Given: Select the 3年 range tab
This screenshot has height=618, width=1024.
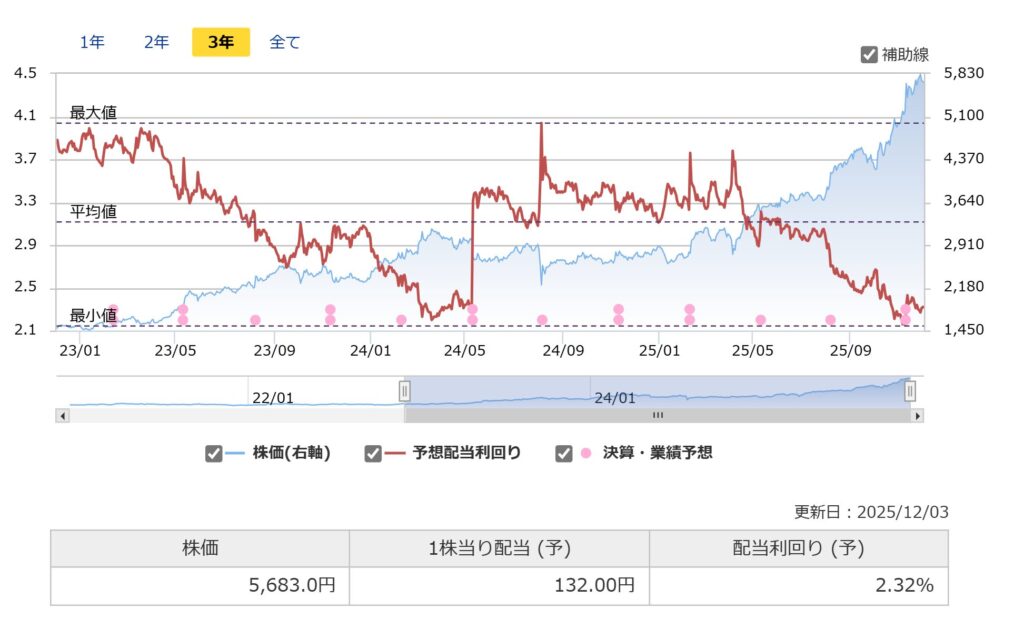Looking at the screenshot, I should (221, 42).
